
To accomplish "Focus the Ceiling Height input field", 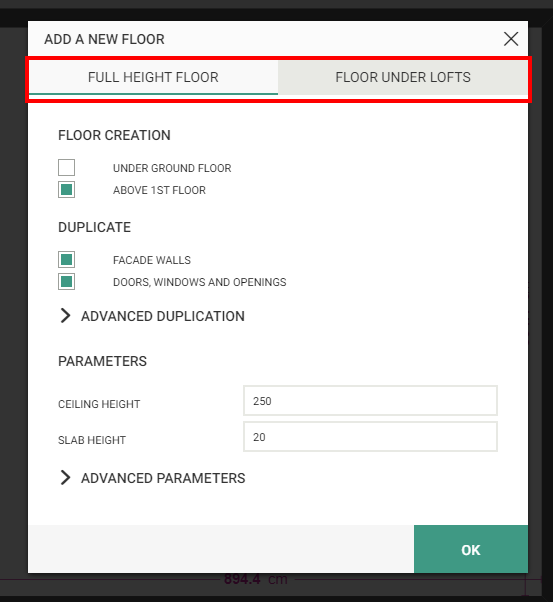I will click(x=370, y=401).
